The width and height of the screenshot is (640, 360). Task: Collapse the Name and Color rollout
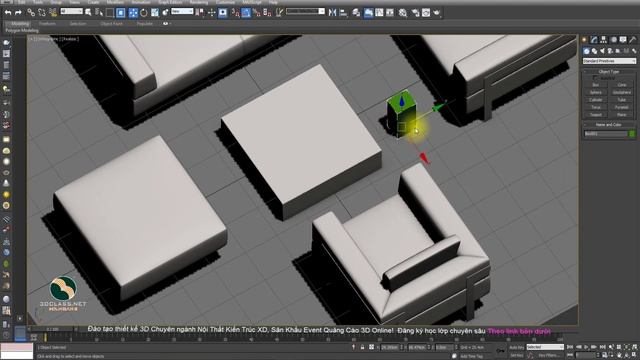coord(609,124)
